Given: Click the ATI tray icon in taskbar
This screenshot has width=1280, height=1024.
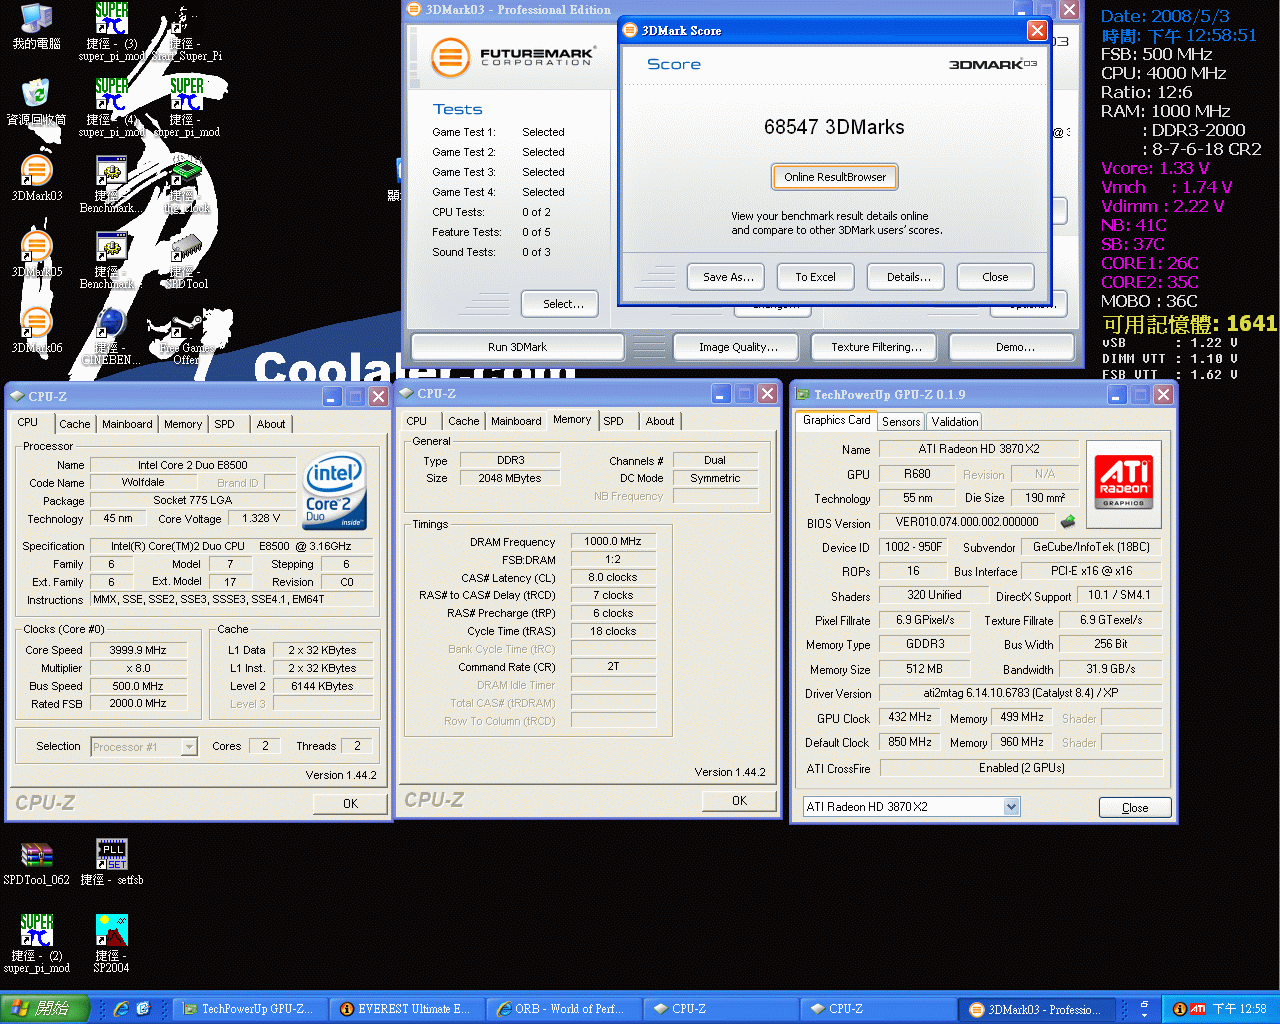Looking at the screenshot, I should pyautogui.click(x=1197, y=1009).
